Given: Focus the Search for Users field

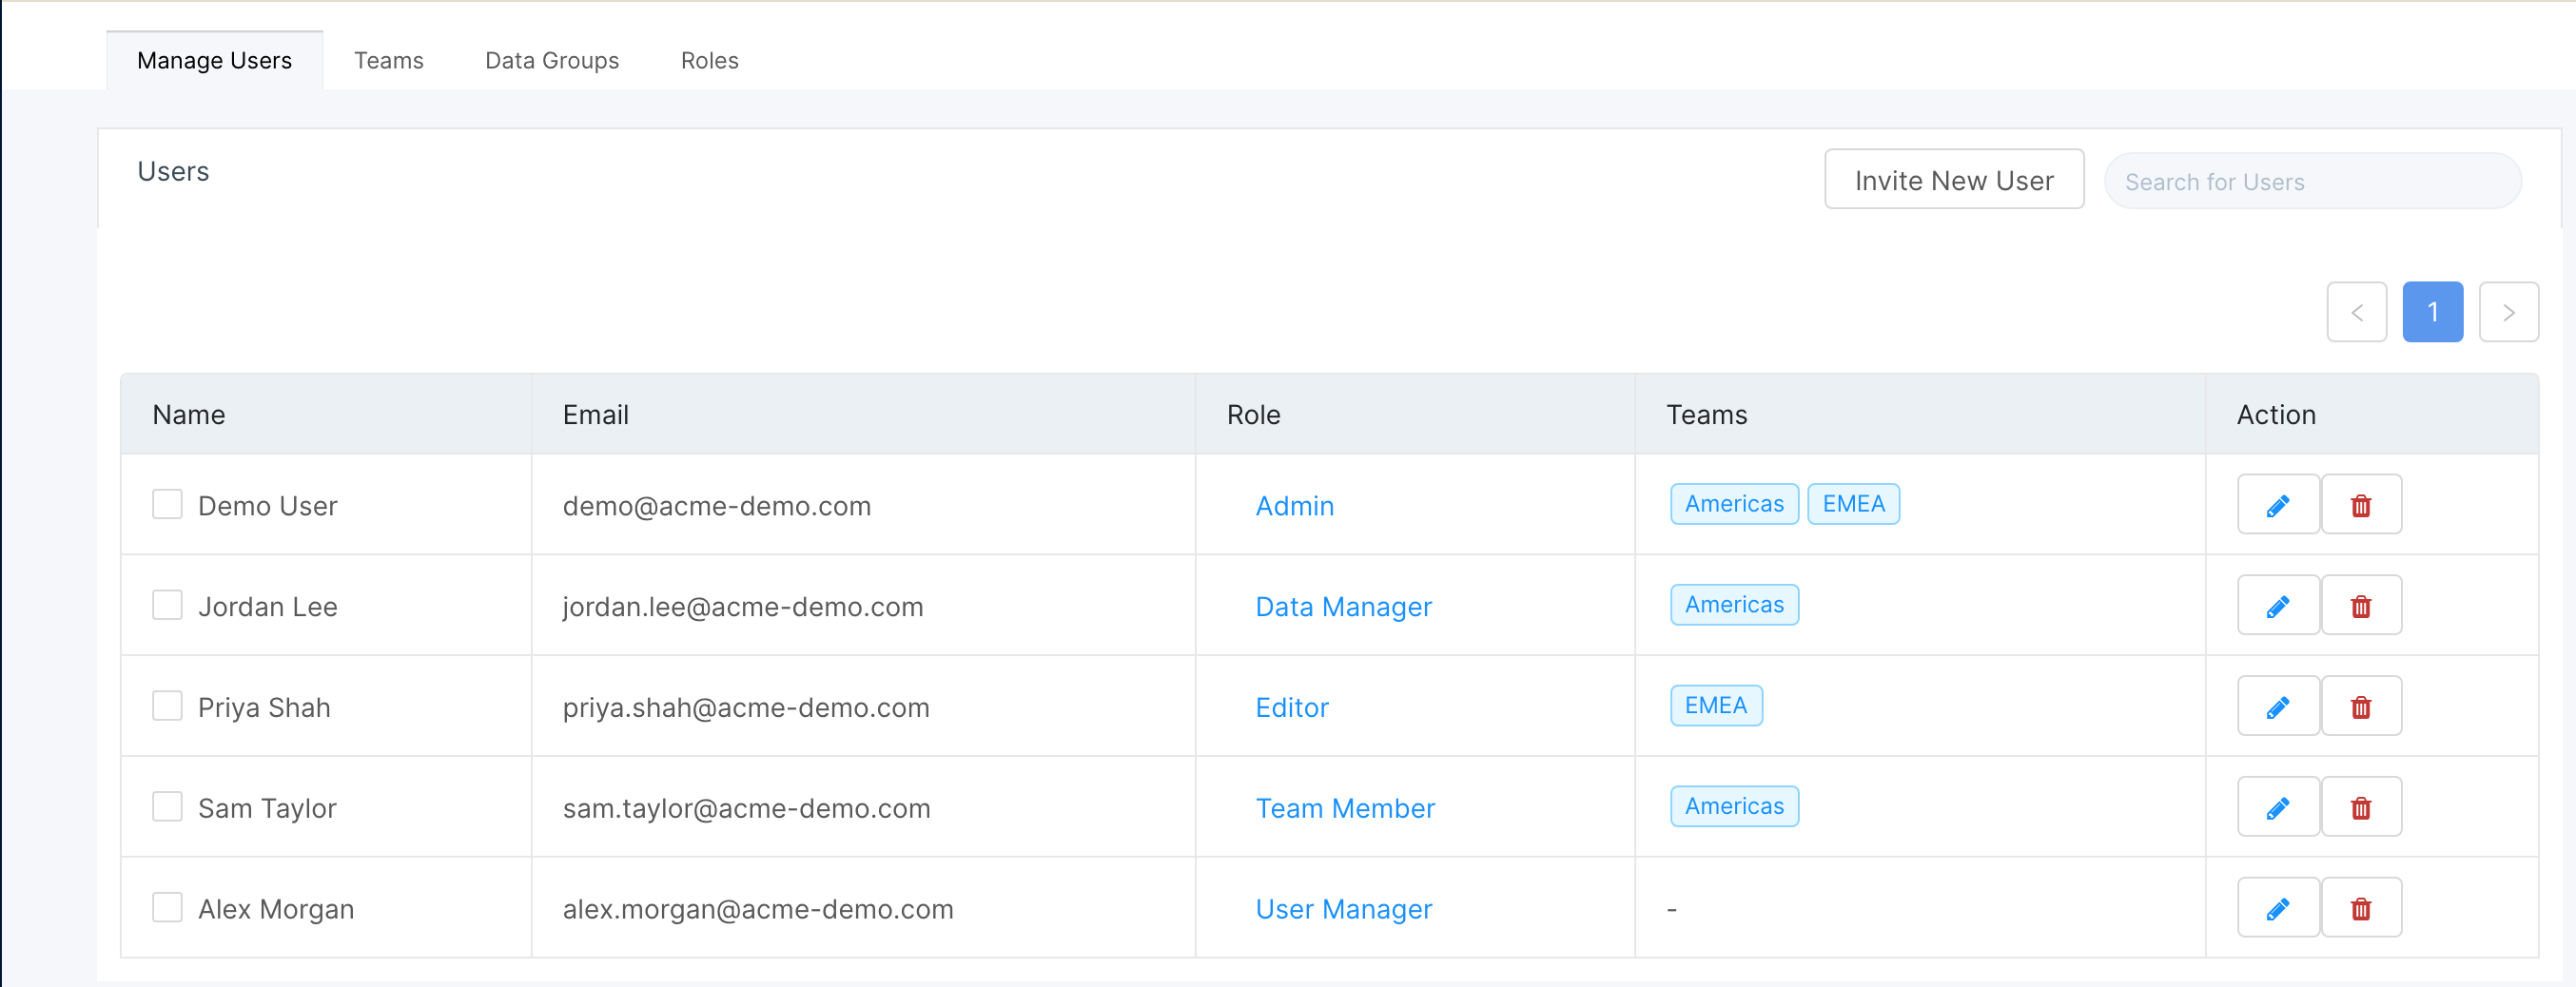Looking at the screenshot, I should coord(2313,181).
